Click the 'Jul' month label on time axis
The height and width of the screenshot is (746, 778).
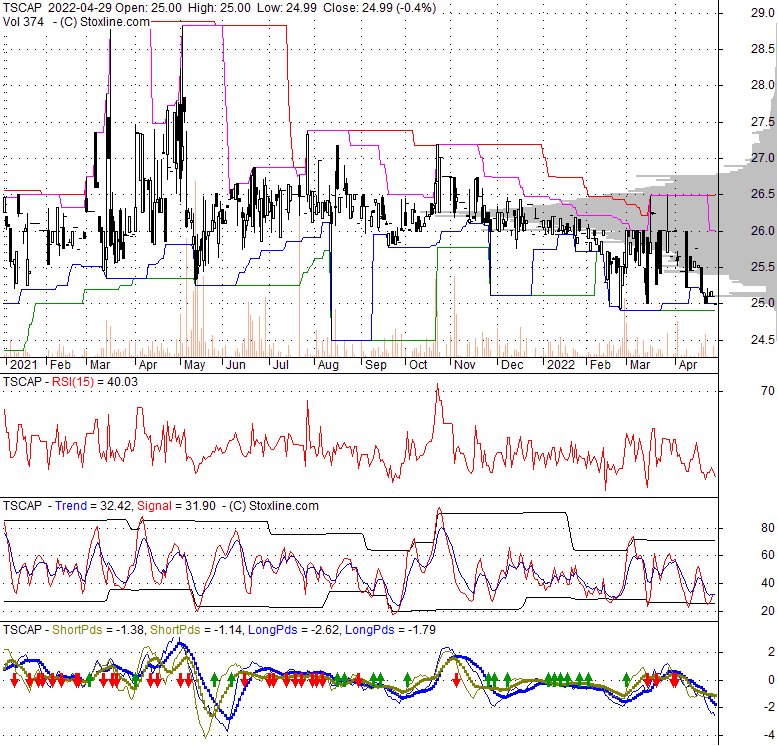point(281,365)
